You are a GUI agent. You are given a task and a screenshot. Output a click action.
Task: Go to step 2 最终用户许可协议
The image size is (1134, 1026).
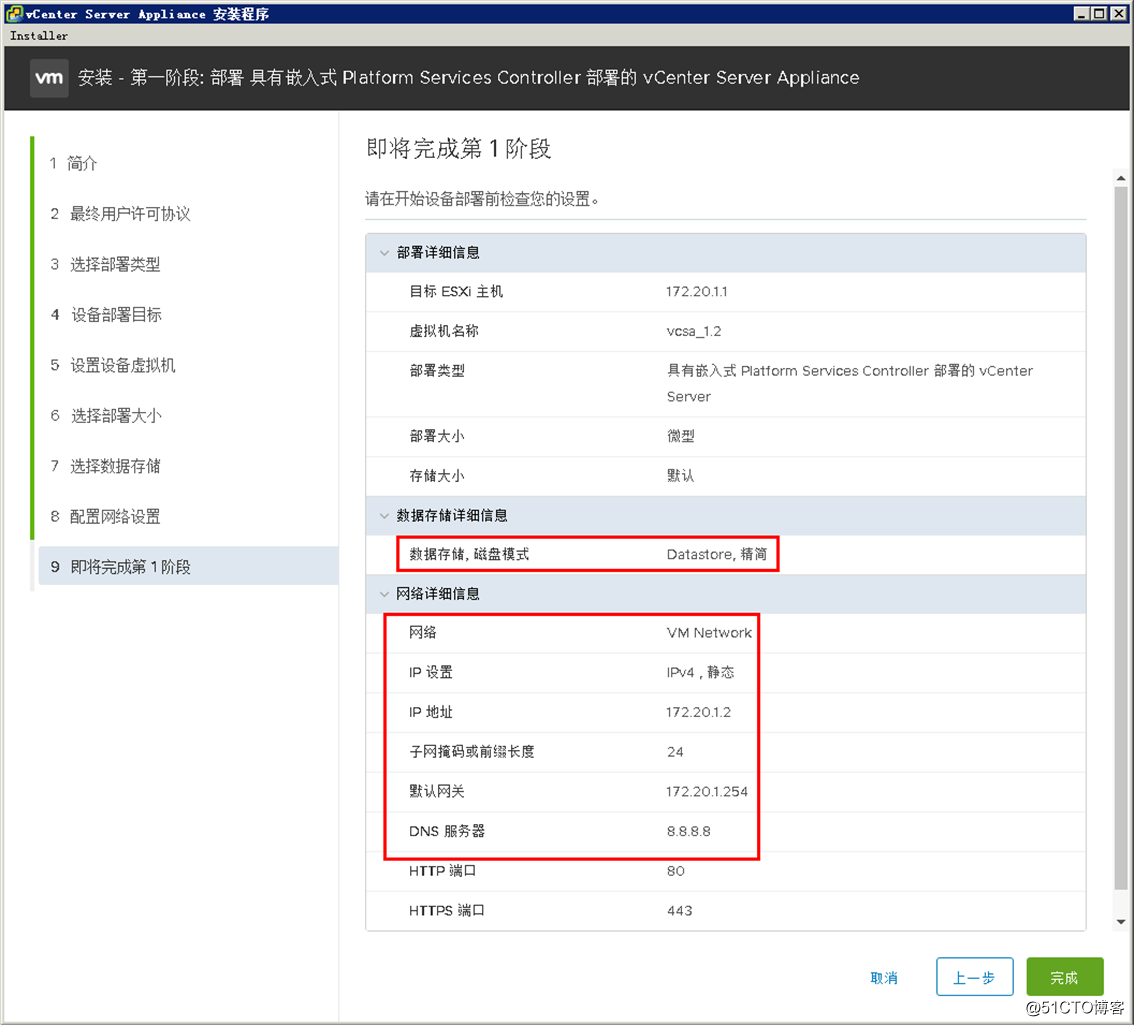pos(120,214)
